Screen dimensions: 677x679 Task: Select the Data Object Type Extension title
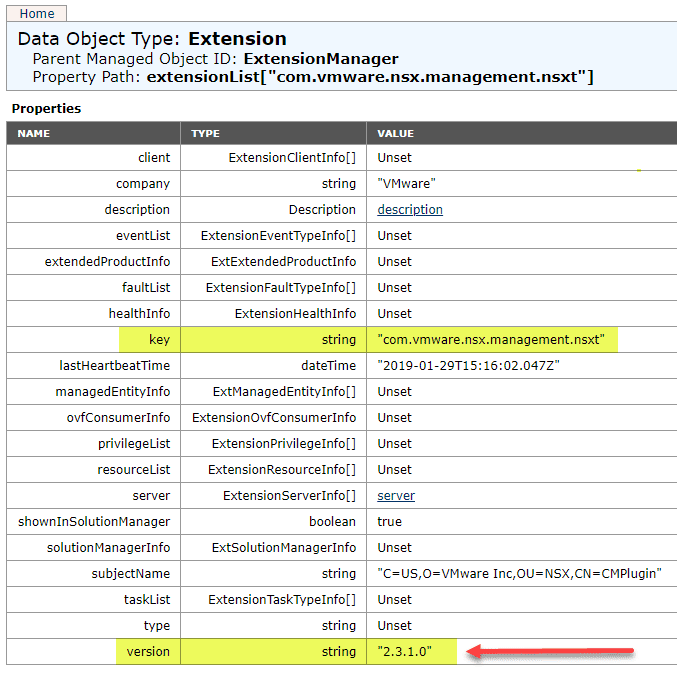point(152,39)
